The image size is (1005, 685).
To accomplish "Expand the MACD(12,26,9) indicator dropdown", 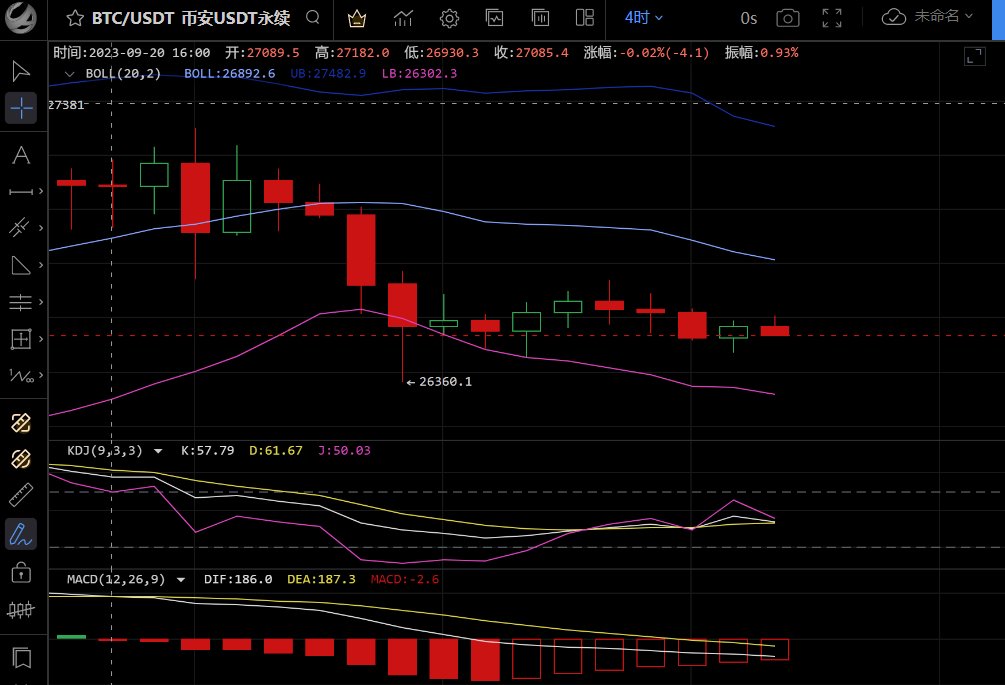I will pyautogui.click(x=181, y=580).
